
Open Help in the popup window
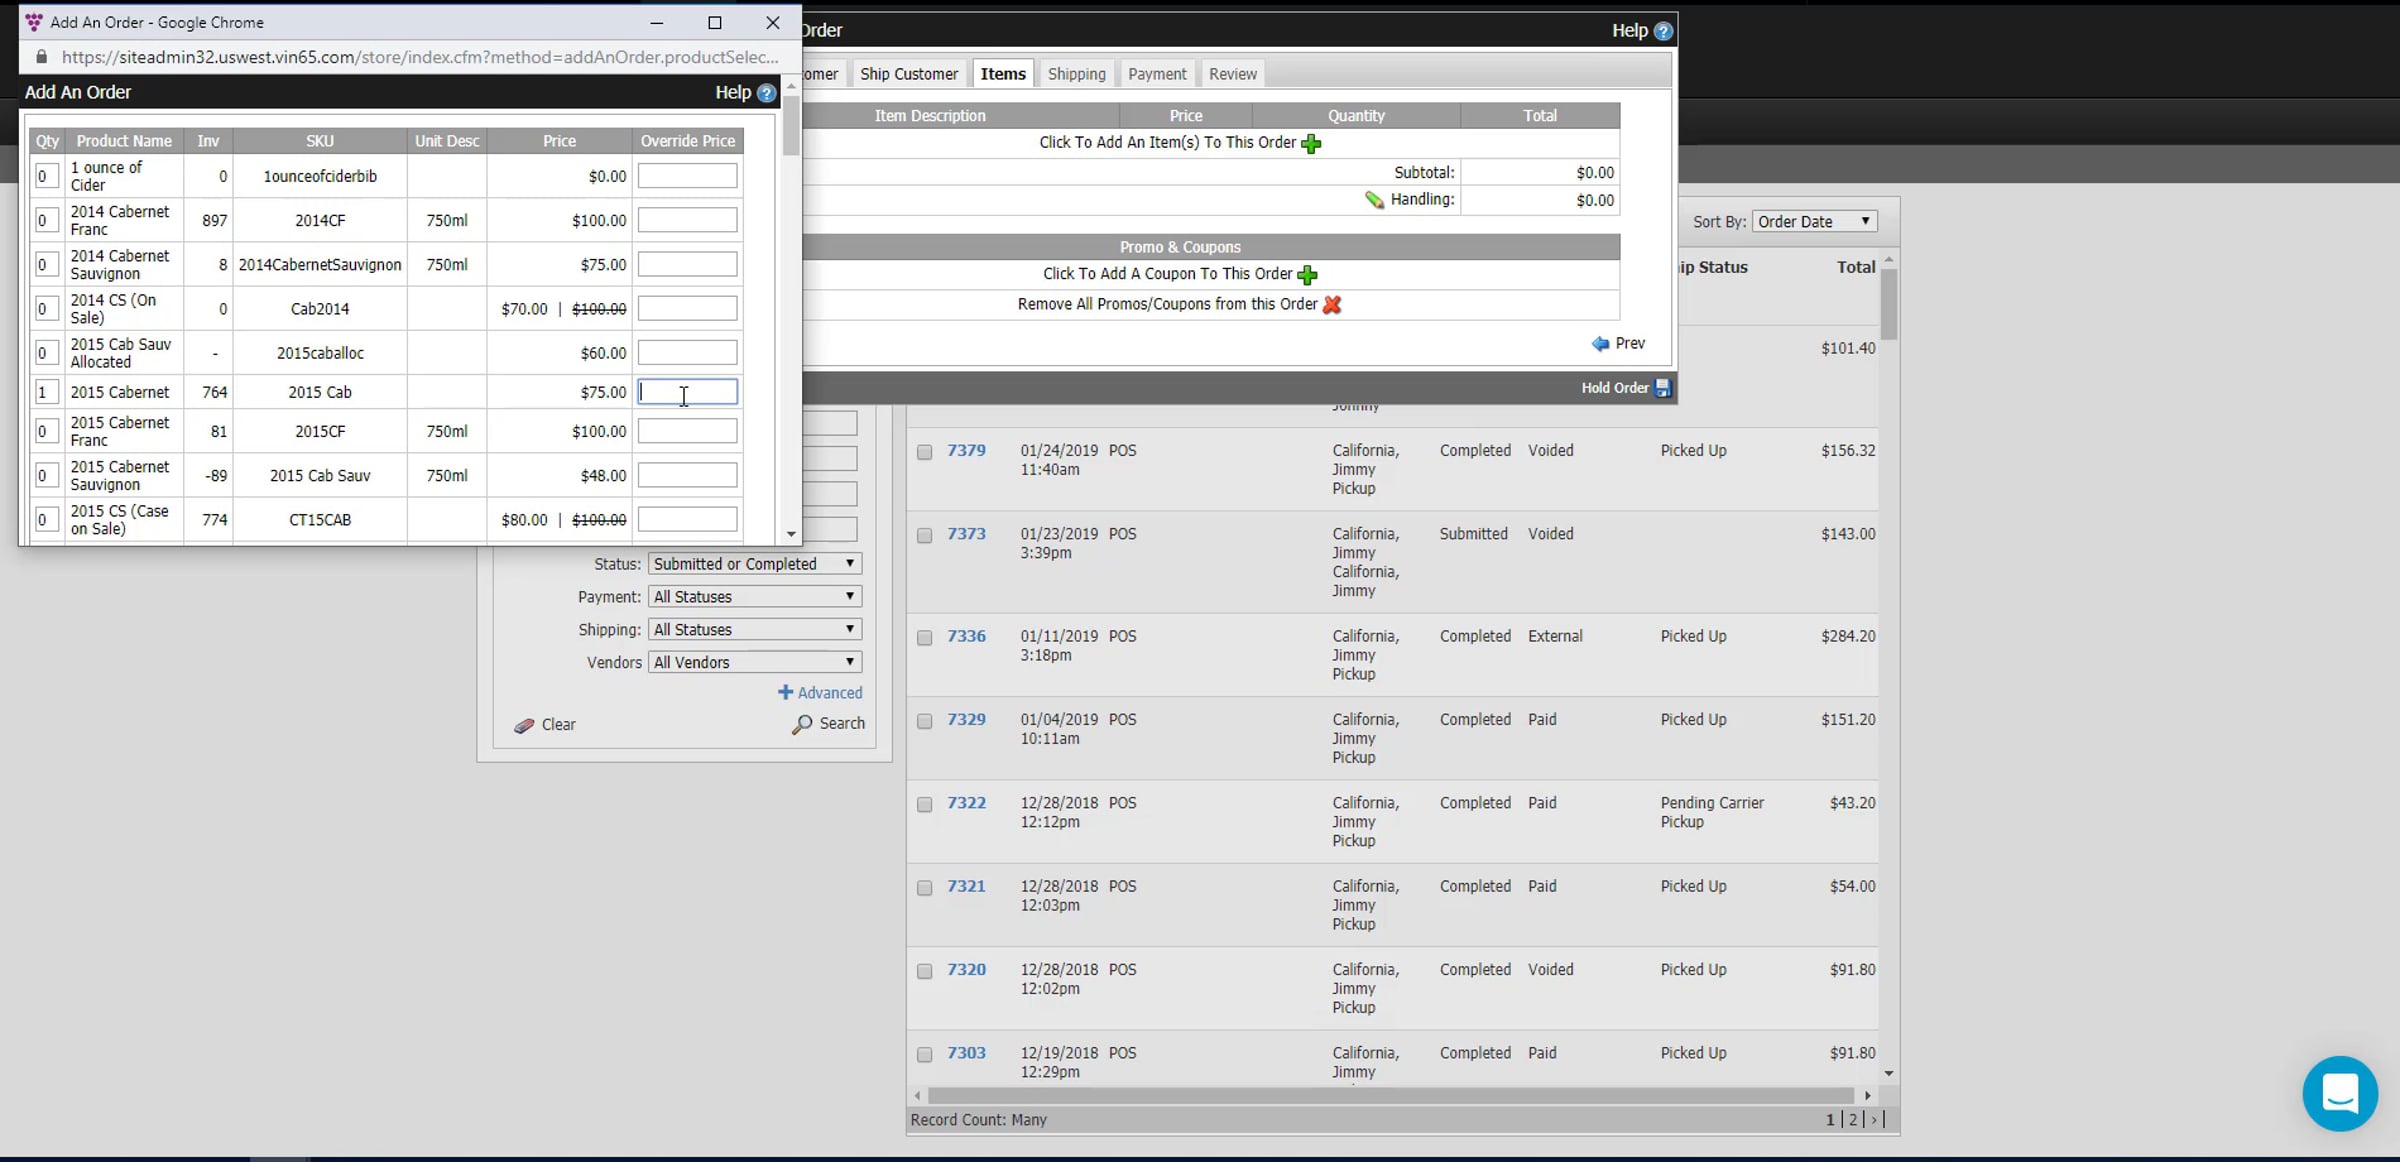765,92
